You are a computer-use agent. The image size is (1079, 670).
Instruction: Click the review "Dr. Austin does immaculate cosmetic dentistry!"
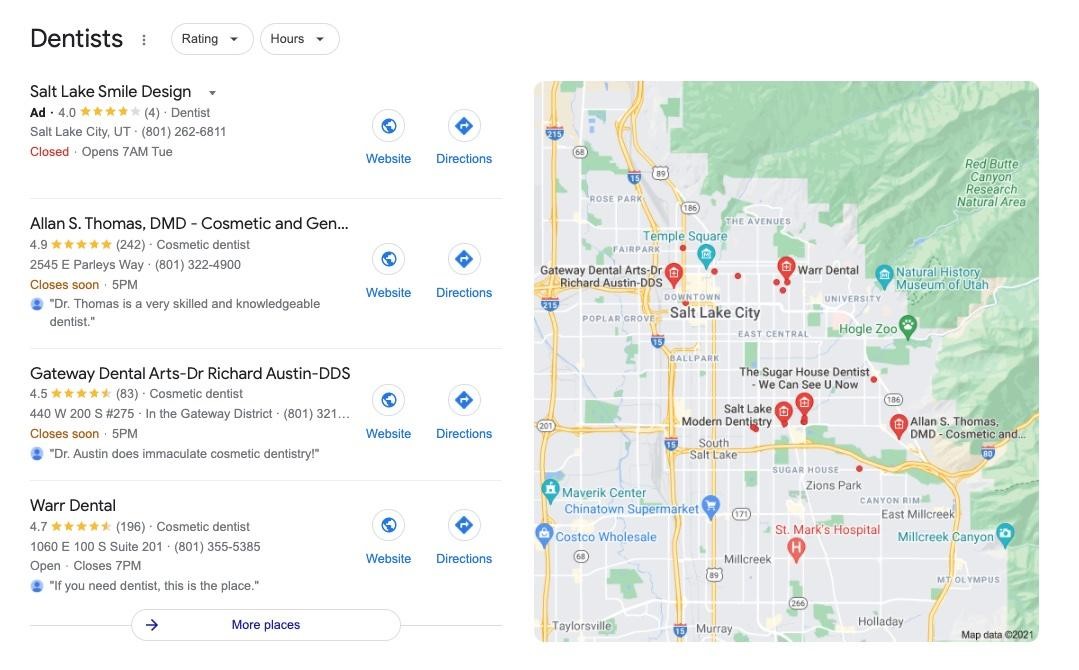point(184,454)
